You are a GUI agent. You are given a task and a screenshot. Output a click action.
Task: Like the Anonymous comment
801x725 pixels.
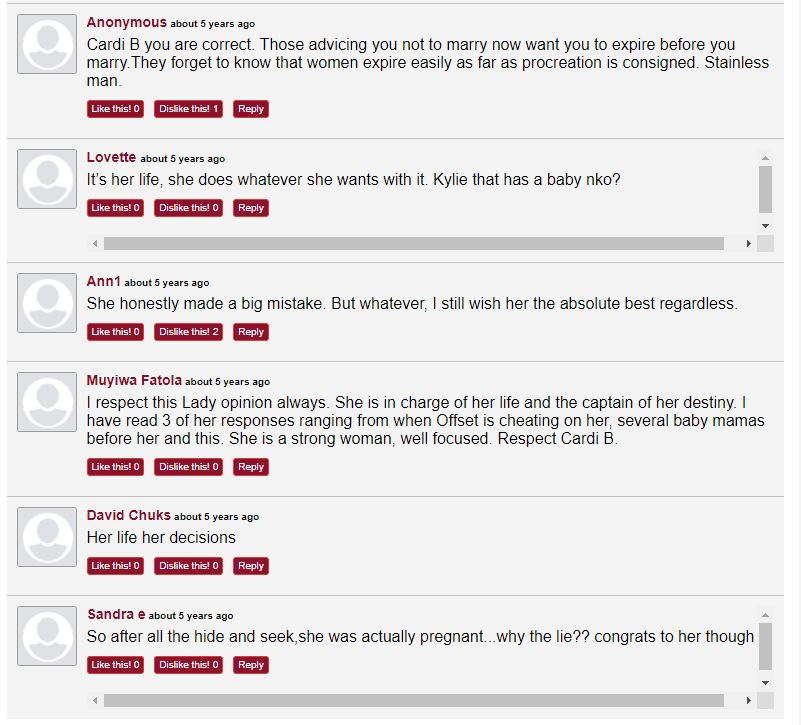click(115, 109)
